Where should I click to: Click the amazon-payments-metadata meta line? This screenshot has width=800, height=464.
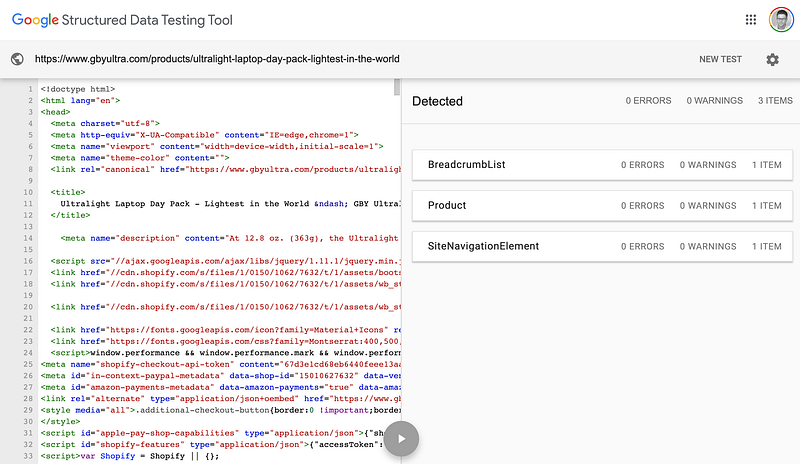pyautogui.click(x=221, y=387)
